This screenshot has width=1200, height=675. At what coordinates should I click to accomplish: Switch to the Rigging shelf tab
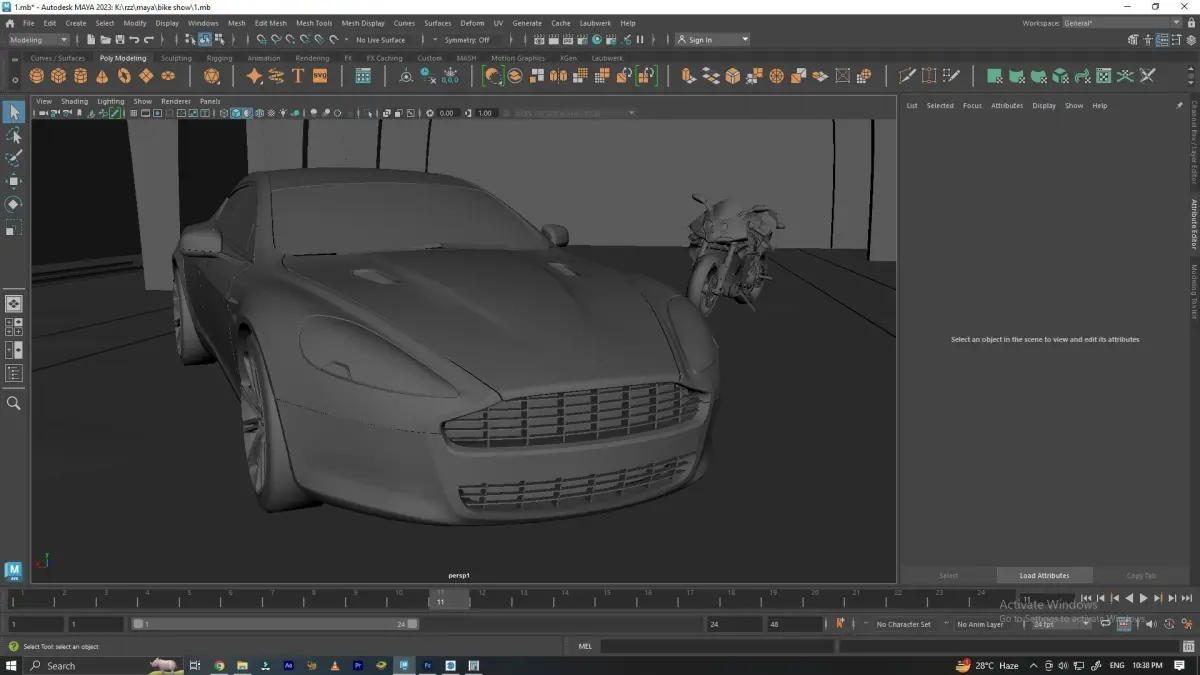tap(219, 58)
